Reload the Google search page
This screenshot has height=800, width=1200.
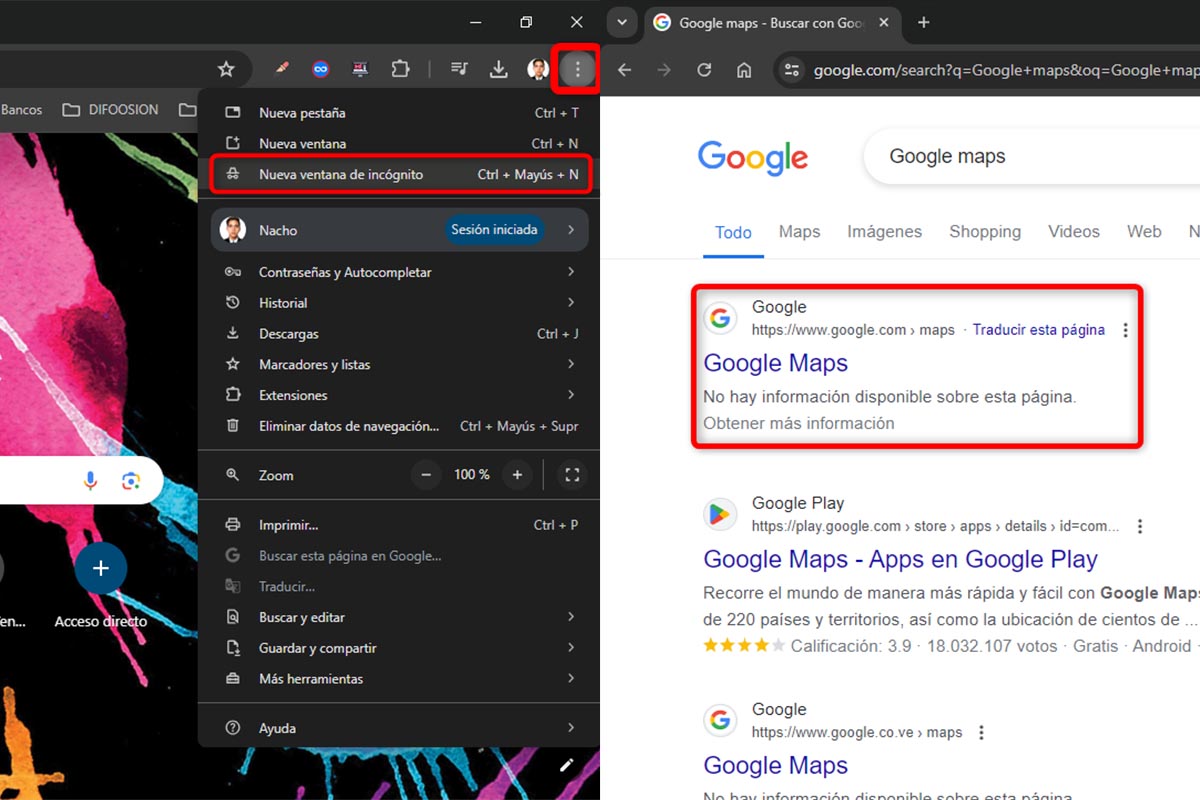tap(704, 70)
